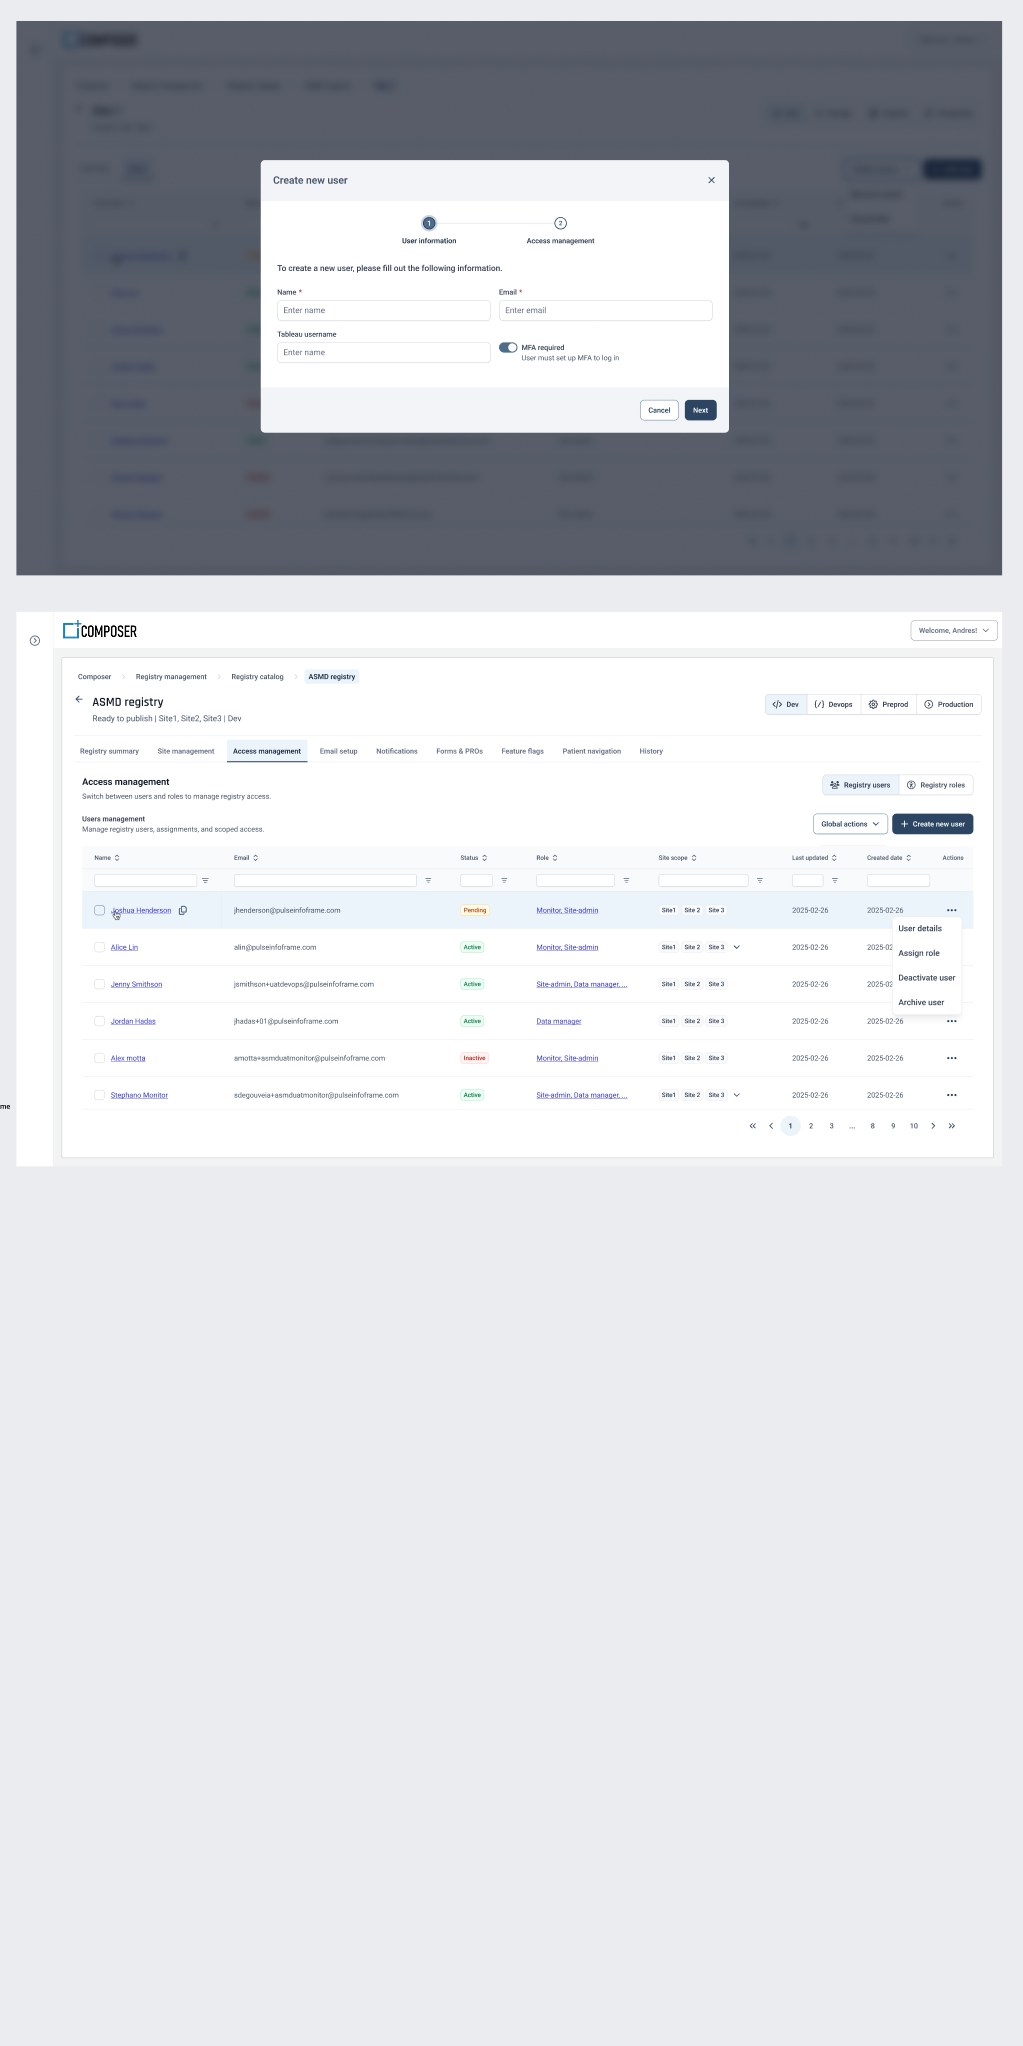Screen dimensions: 1023x2046
Task: Open the Composer breadcrumb
Action: (94, 677)
